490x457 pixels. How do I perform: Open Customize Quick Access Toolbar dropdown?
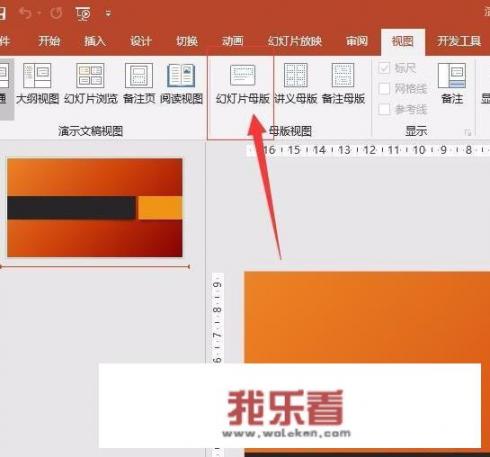tap(108, 14)
